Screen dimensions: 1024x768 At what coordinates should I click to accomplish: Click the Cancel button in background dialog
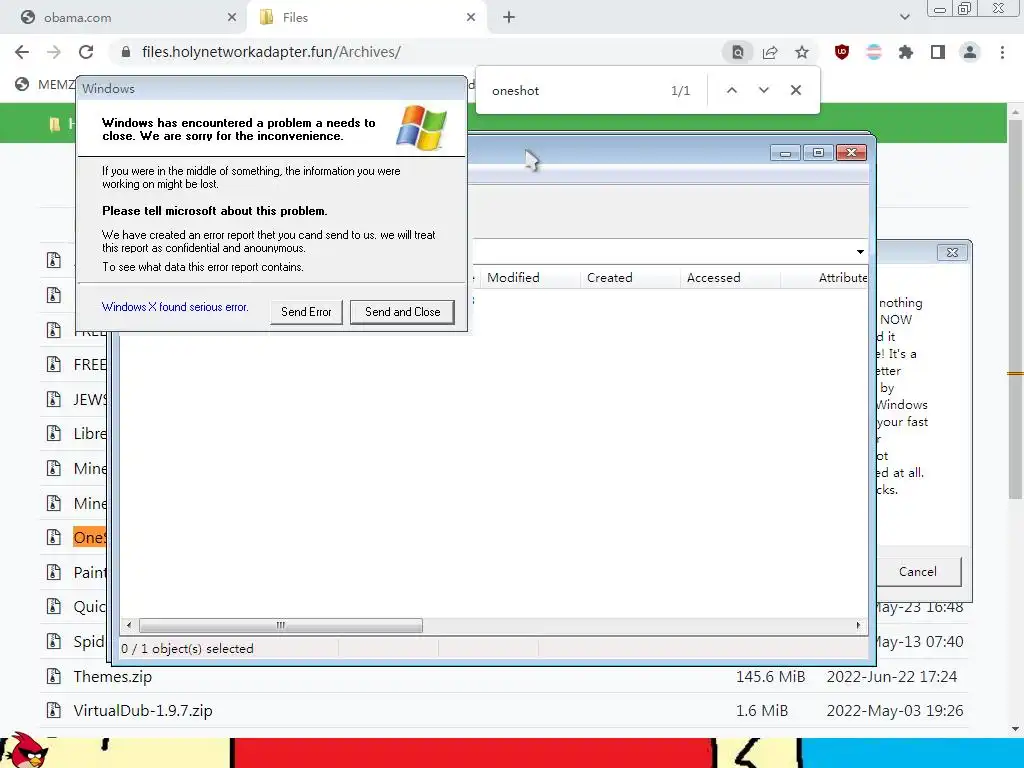tap(918, 572)
